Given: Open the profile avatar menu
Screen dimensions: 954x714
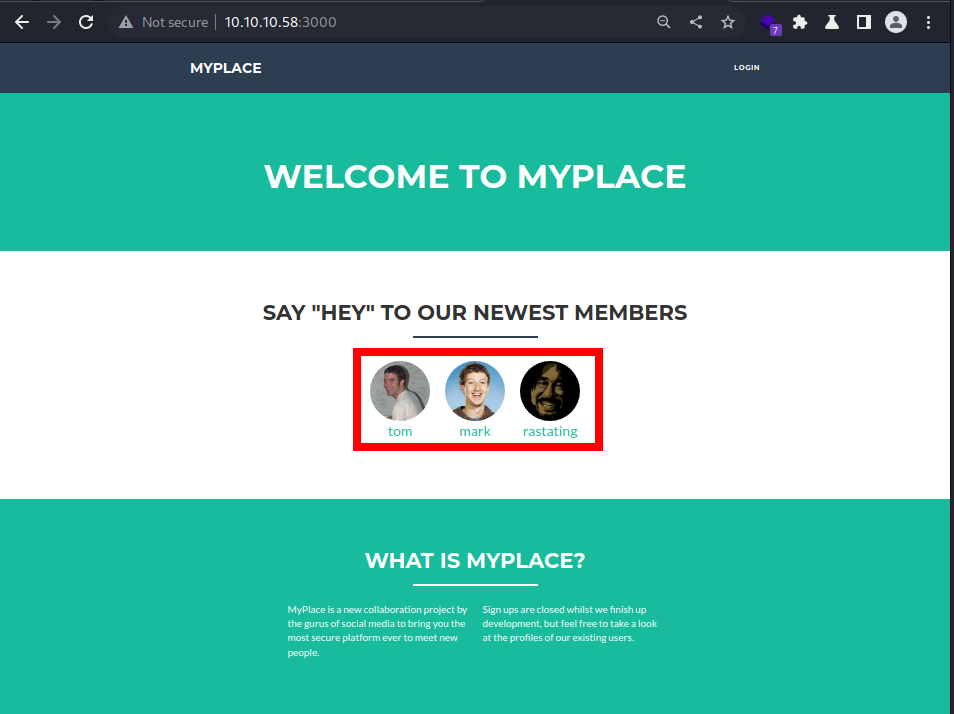Looking at the screenshot, I should (x=896, y=23).
